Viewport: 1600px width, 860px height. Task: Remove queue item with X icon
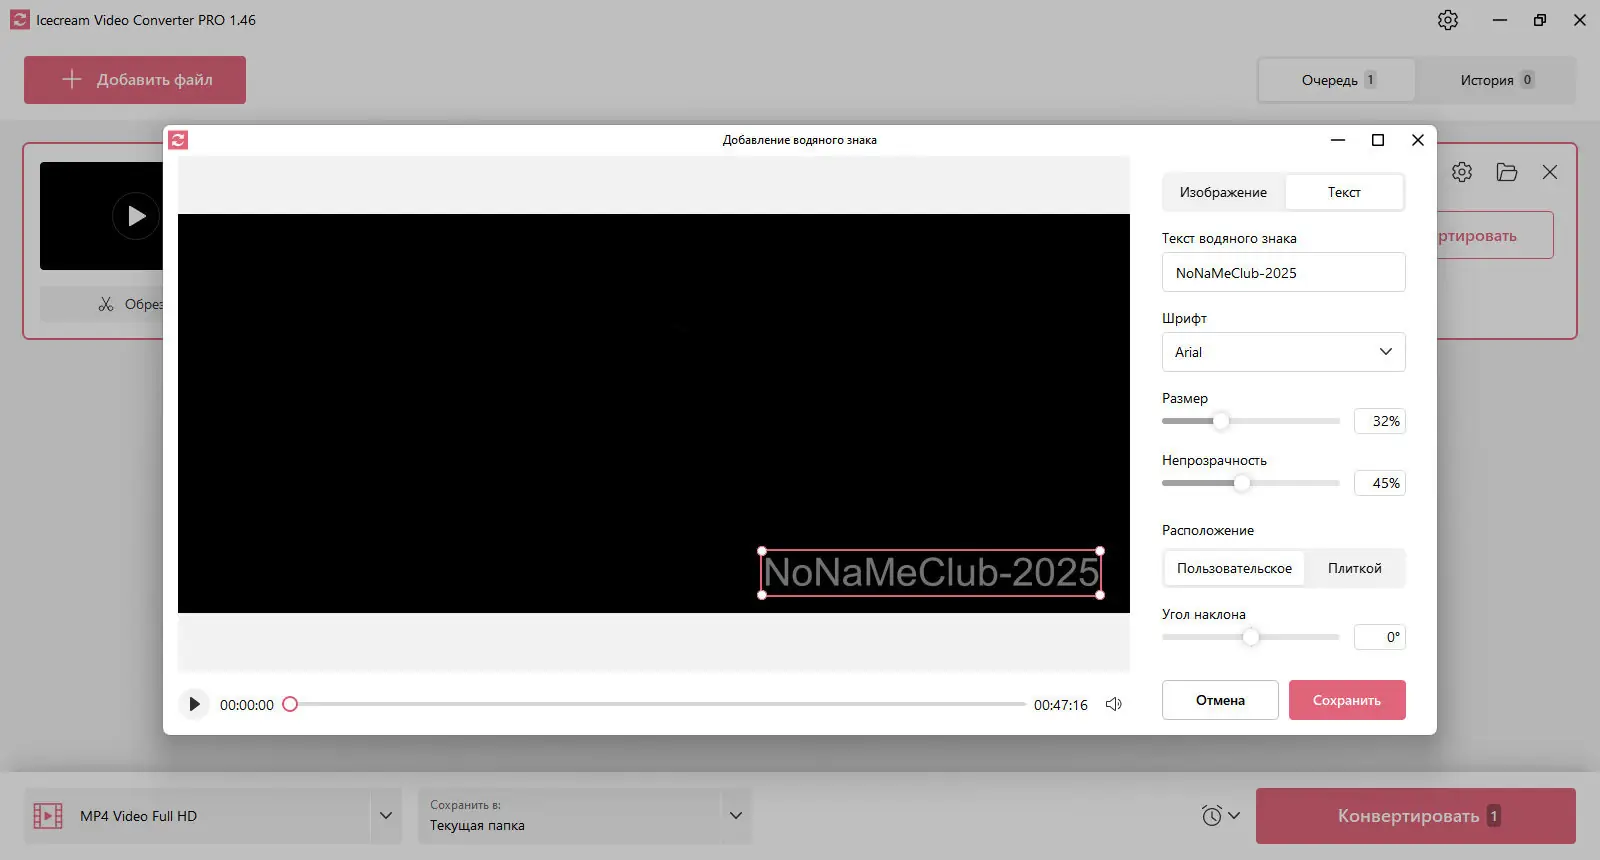point(1550,172)
